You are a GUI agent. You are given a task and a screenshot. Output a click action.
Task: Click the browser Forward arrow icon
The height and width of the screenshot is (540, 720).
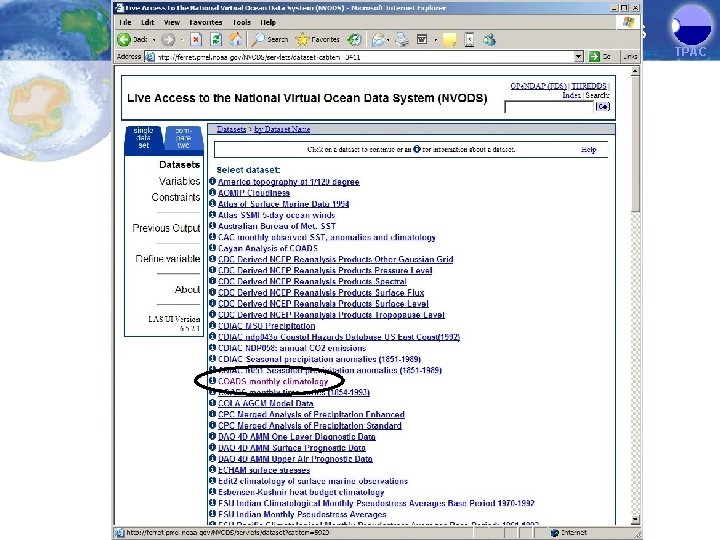click(x=168, y=40)
